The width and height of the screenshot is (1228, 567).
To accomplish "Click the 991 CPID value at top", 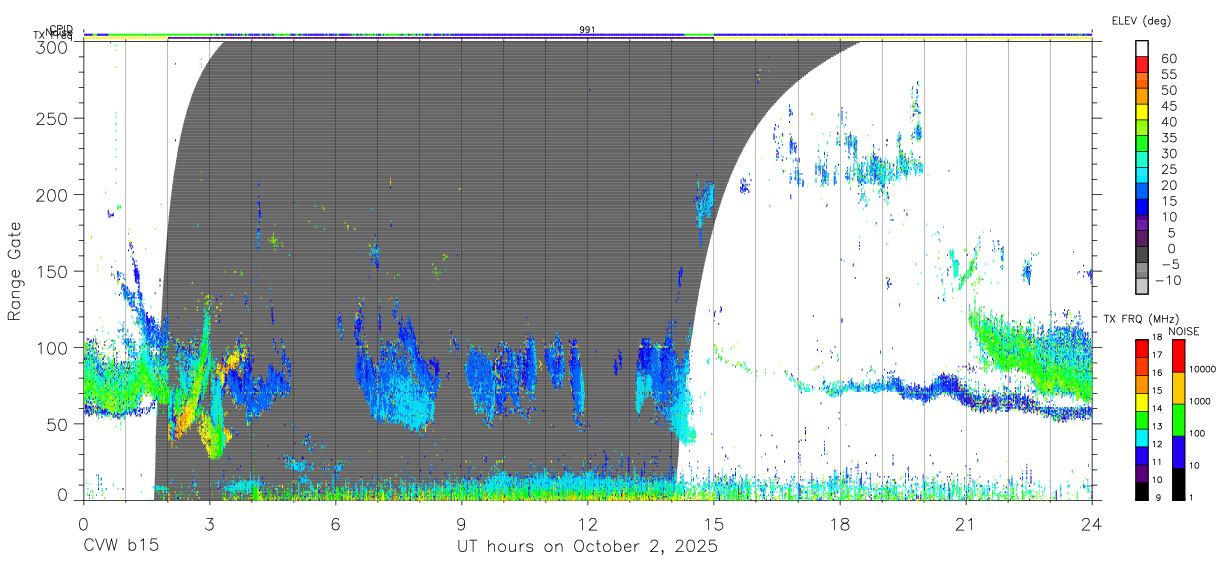I will pos(587,29).
